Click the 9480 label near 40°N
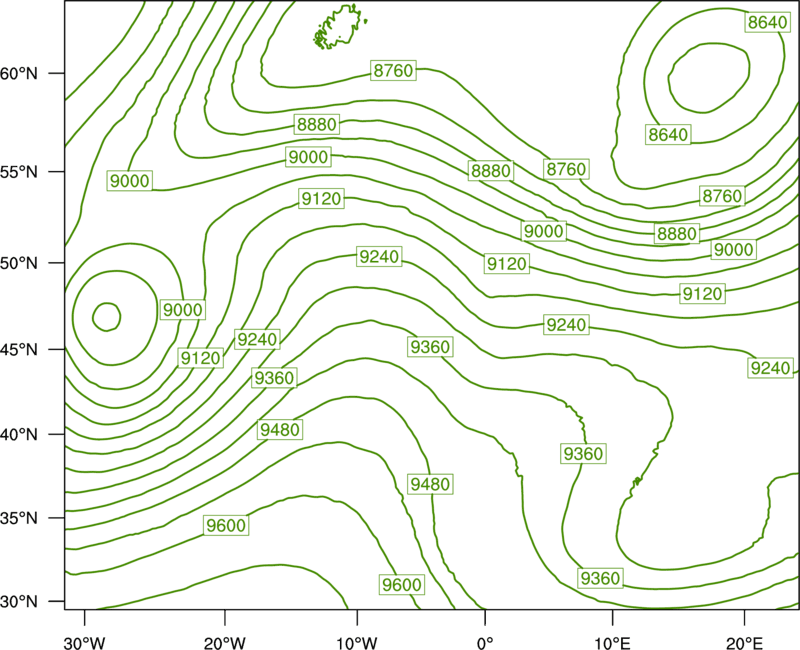 (x=280, y=430)
